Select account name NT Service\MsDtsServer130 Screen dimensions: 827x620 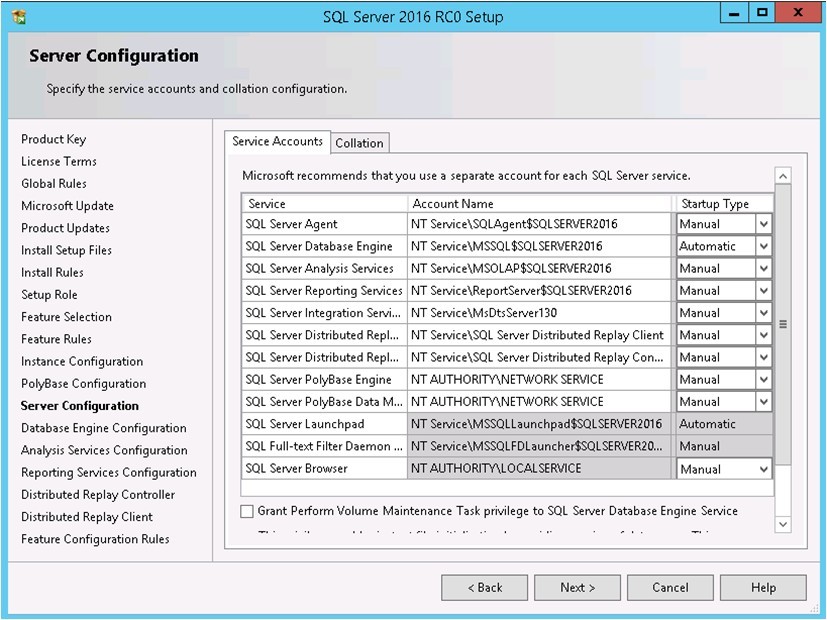(x=539, y=313)
